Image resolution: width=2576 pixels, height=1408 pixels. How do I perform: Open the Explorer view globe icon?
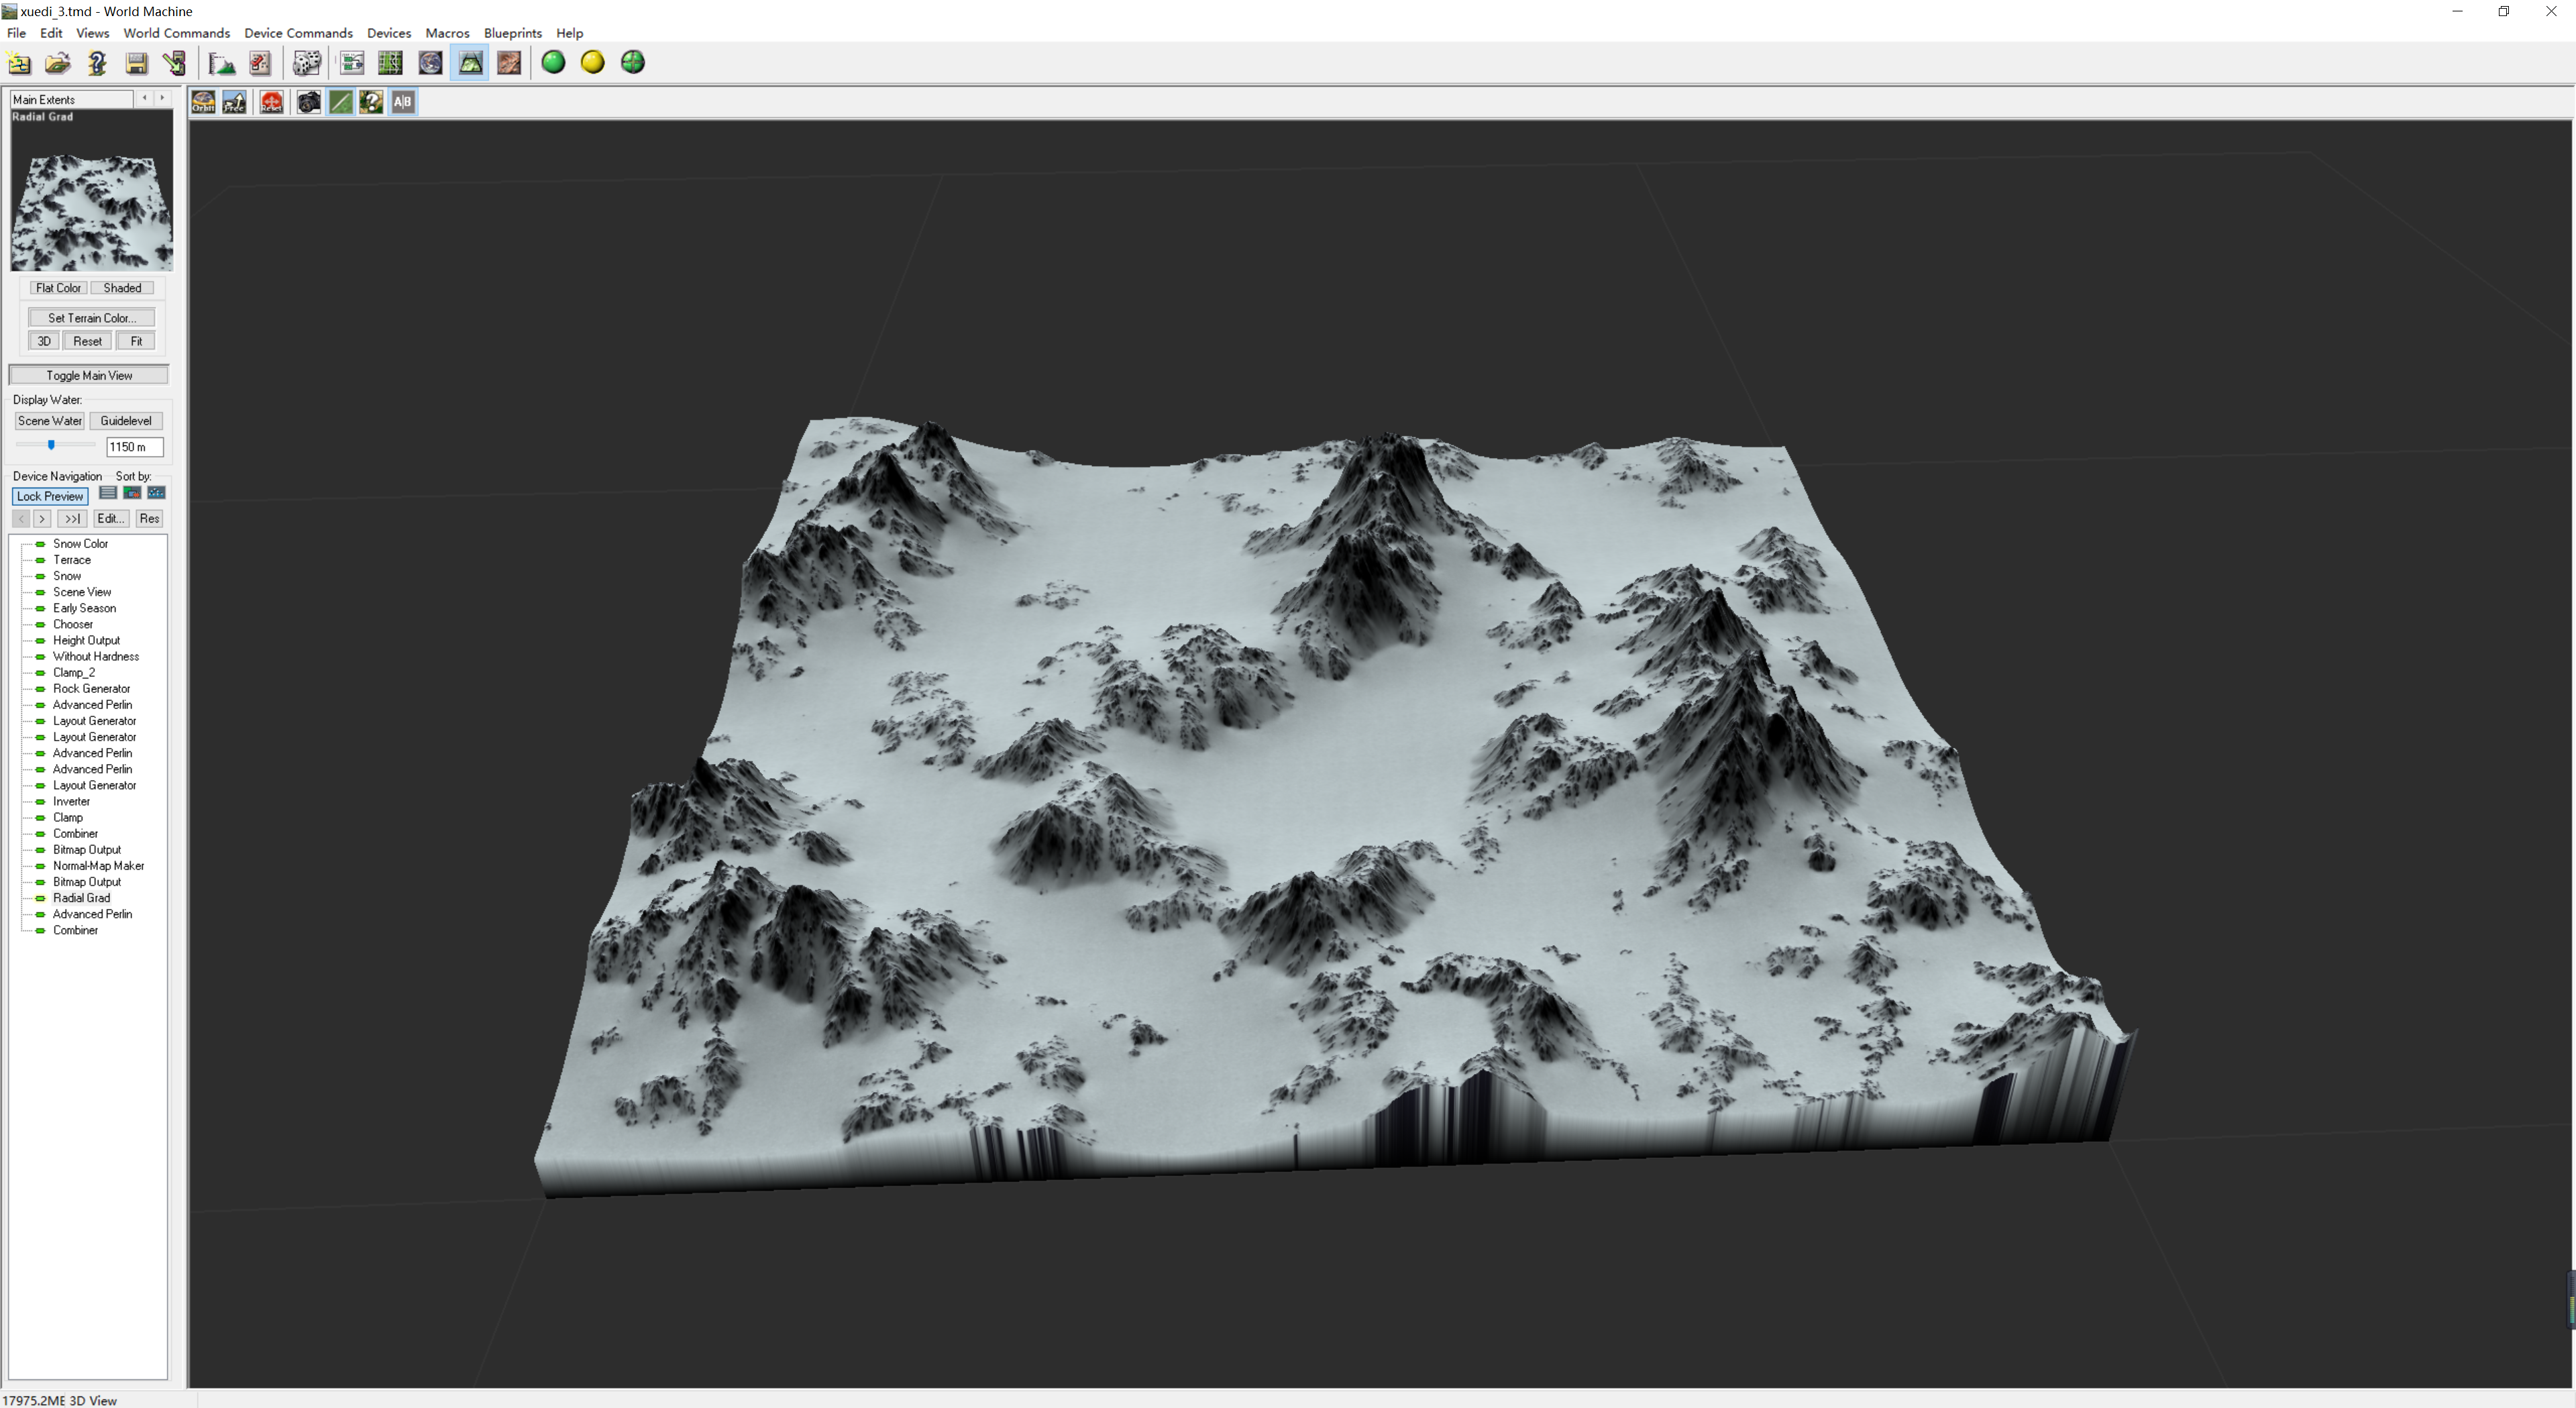click(x=430, y=63)
